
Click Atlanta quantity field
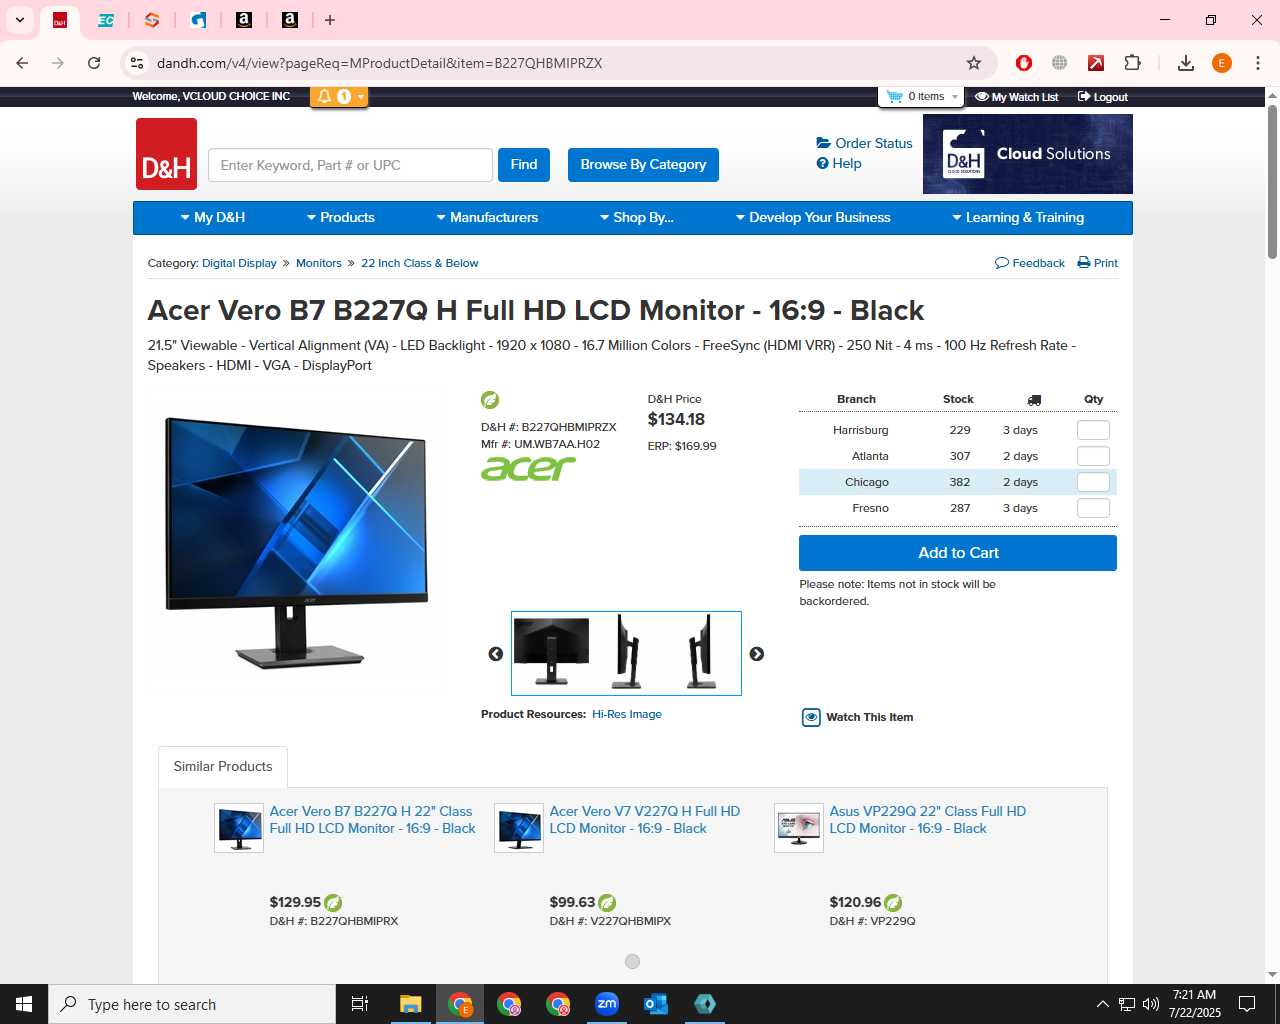(x=1093, y=456)
